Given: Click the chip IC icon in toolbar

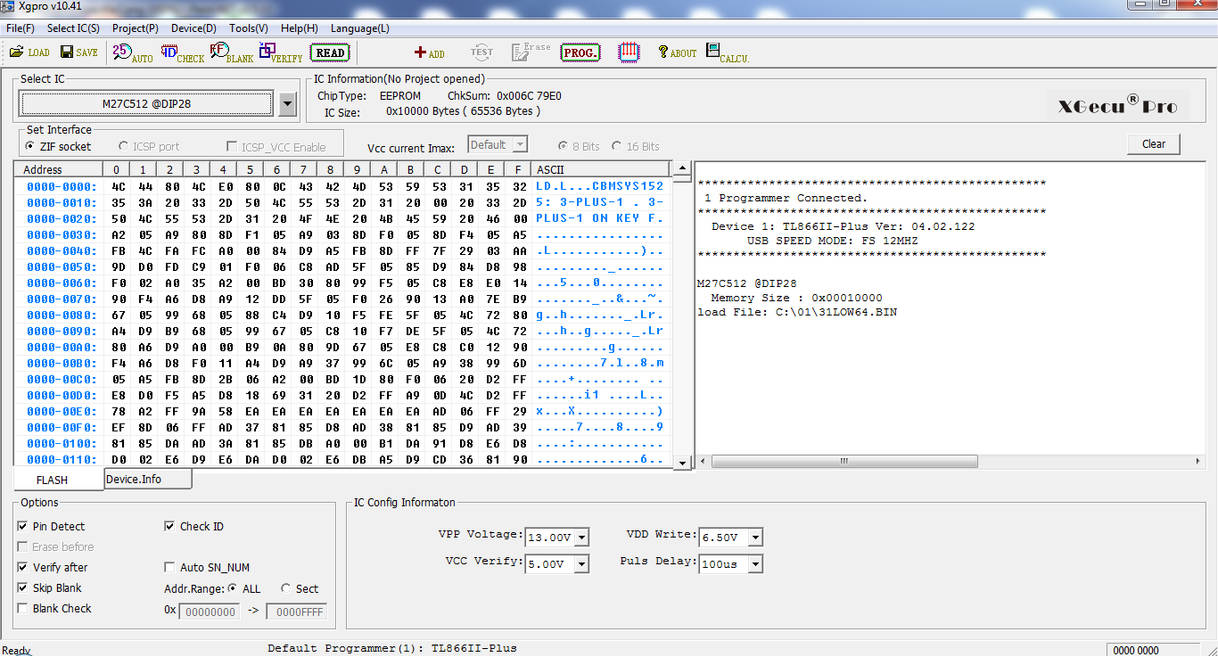Looking at the screenshot, I should pos(629,52).
